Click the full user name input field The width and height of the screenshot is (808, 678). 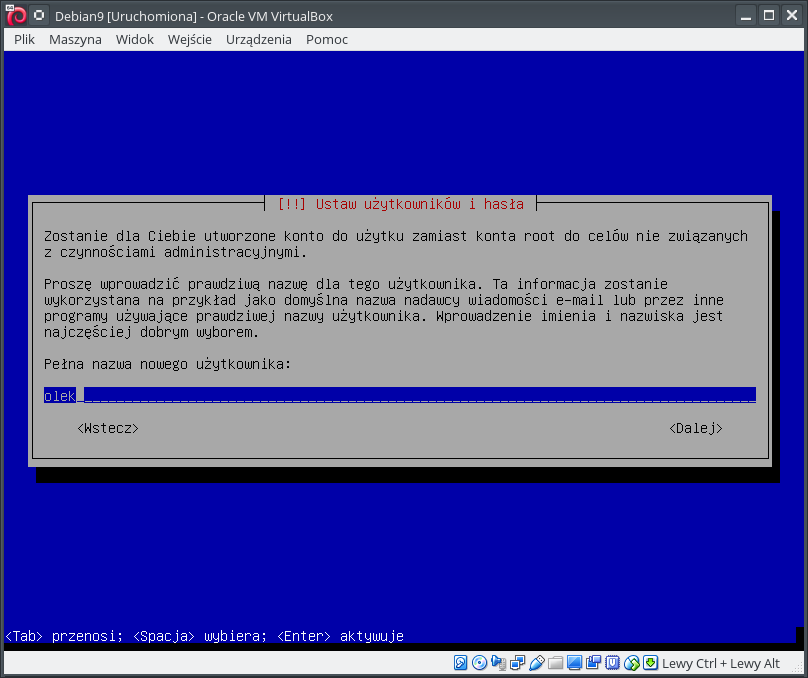tap(399, 395)
